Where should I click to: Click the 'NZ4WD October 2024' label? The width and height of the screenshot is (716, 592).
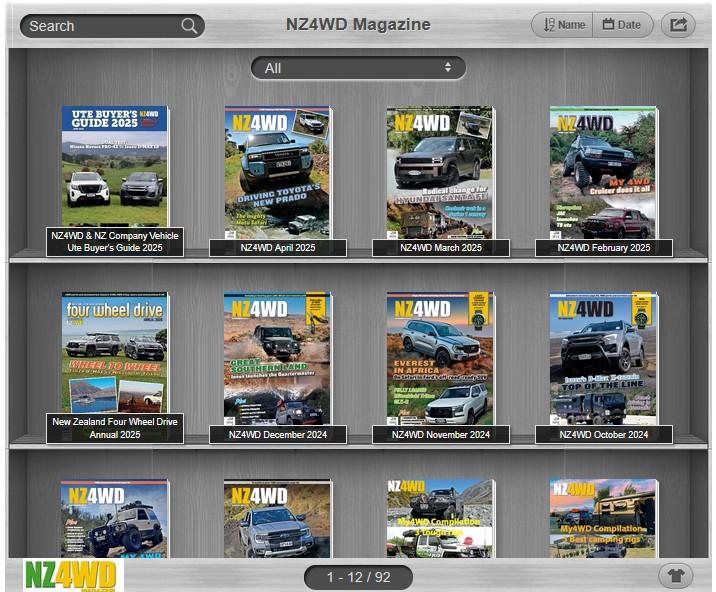pos(604,434)
